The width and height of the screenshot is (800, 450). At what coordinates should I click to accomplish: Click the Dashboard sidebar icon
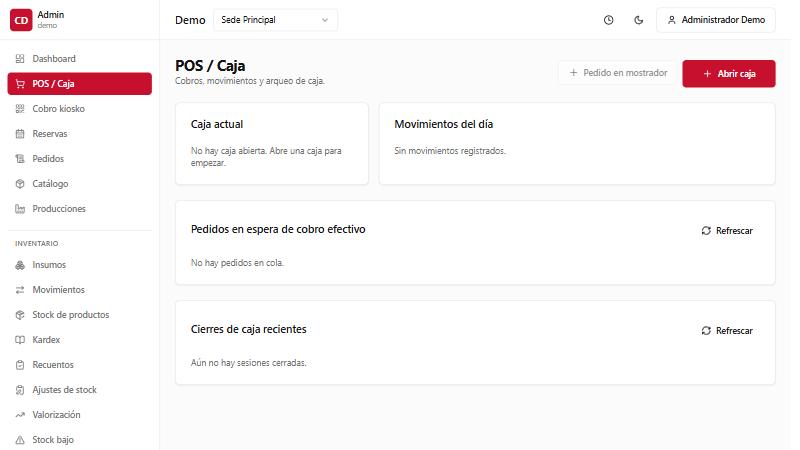point(20,59)
